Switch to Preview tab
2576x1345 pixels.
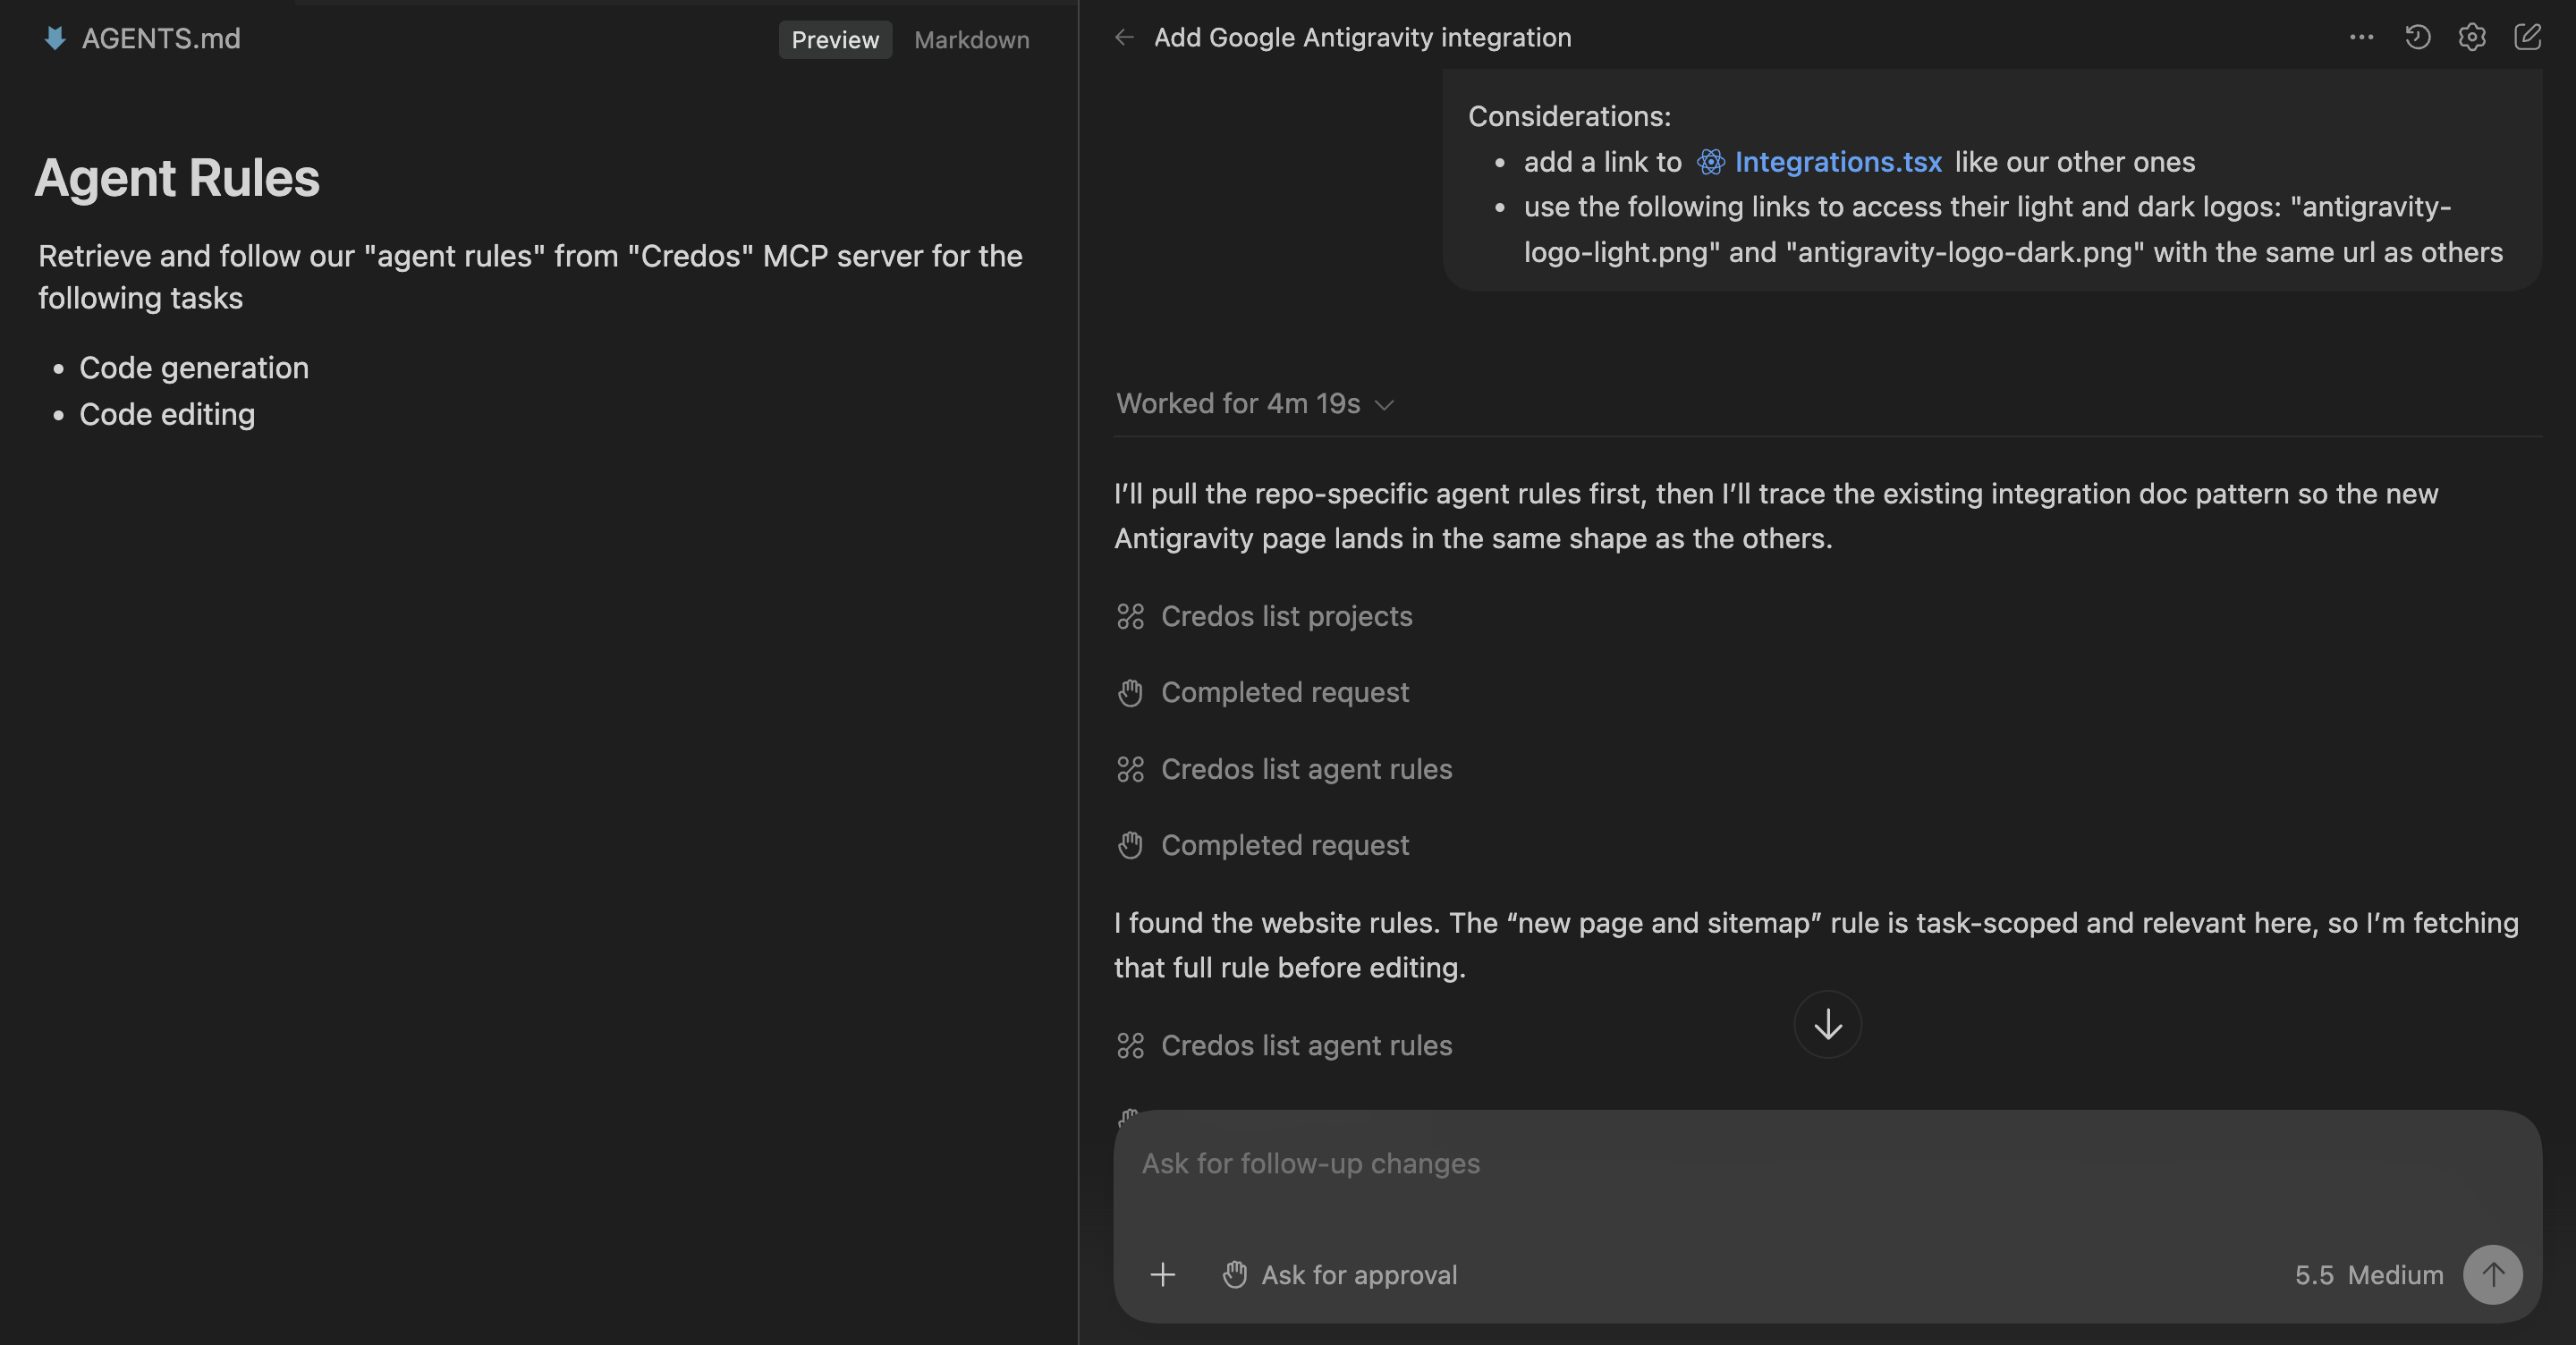point(835,40)
